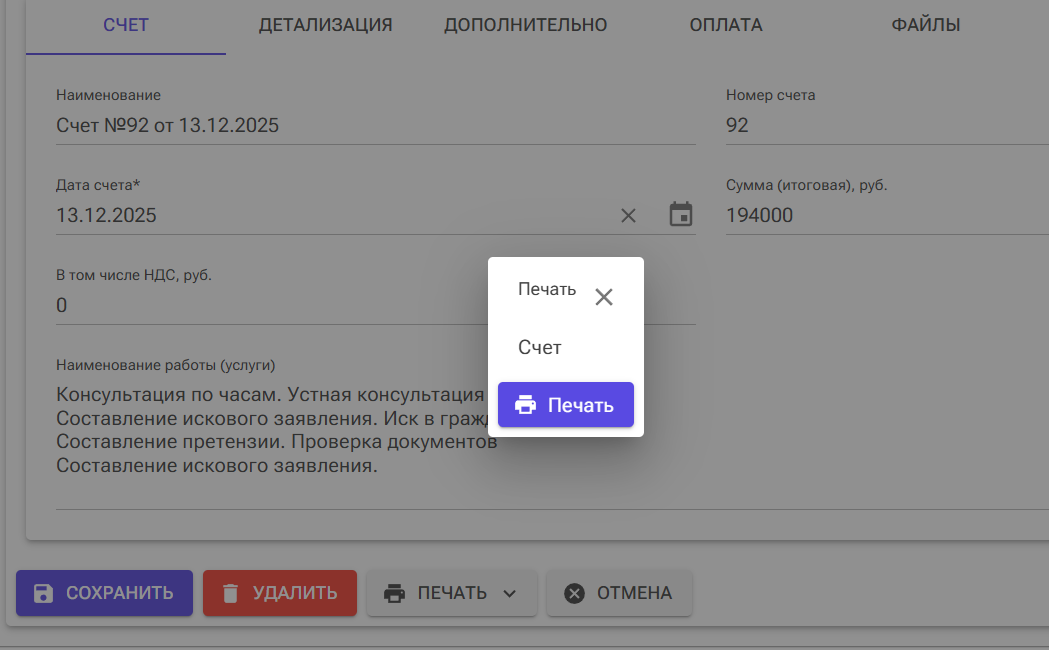The image size is (1049, 650).
Task: Delete the invoice with the Удалить button
Action: [280, 593]
